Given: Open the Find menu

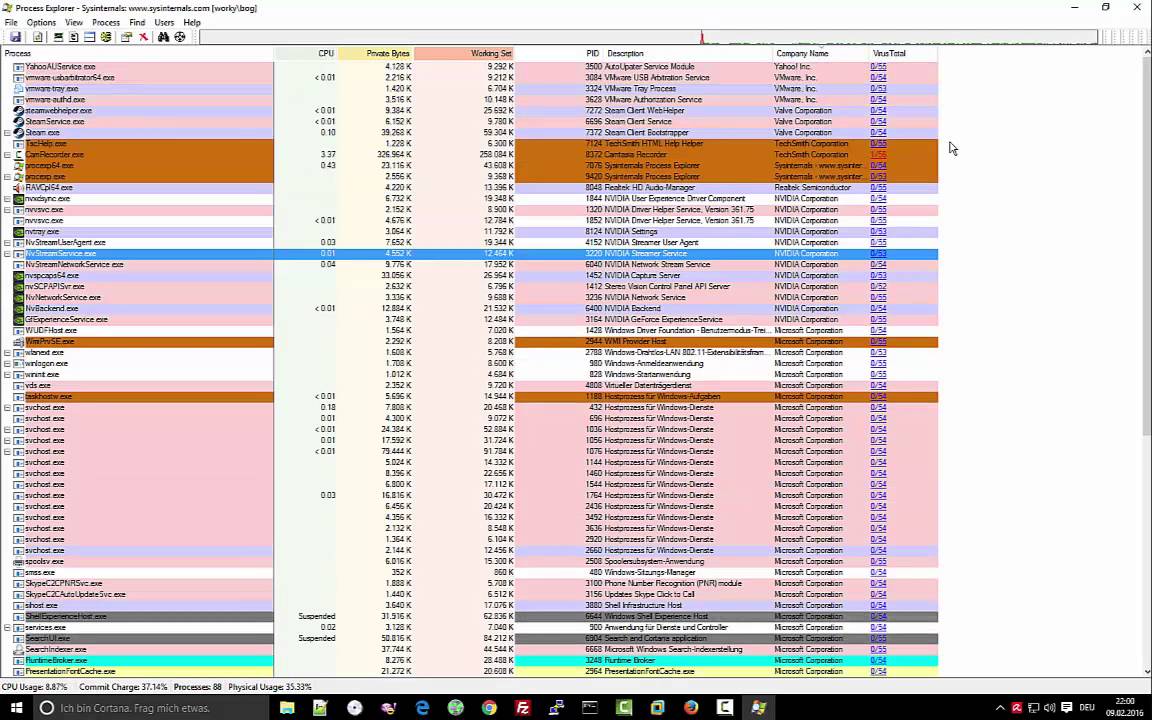Looking at the screenshot, I should [137, 23].
